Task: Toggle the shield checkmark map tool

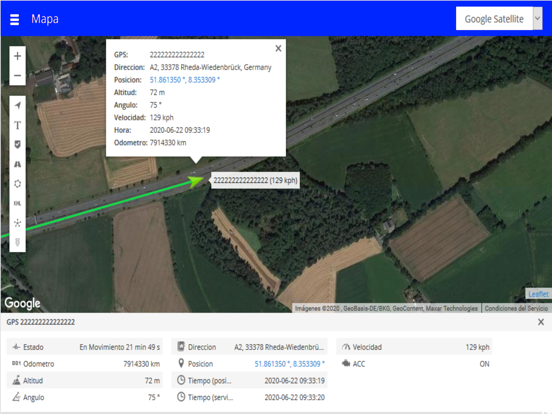Action: click(18, 144)
